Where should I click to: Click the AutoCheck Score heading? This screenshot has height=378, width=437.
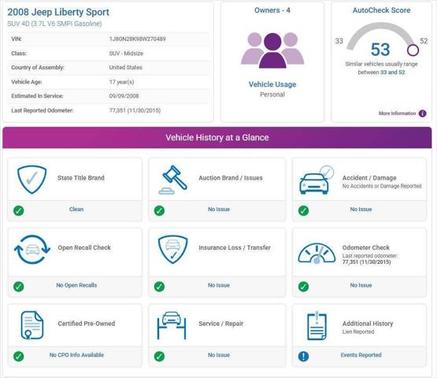(x=381, y=10)
